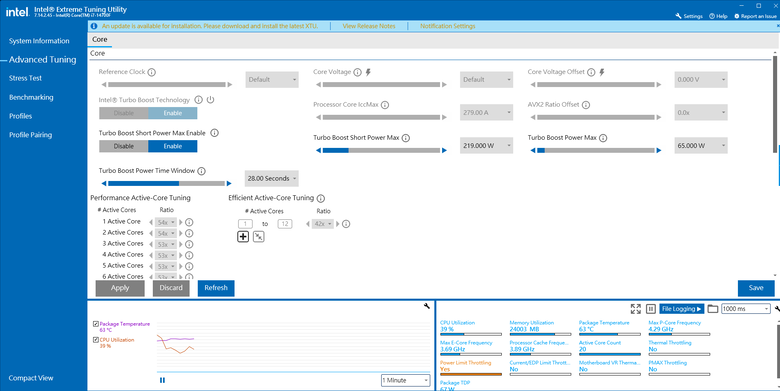The width and height of the screenshot is (780, 391).
Task: Click the Turbo Boost Technology power icon
Action: pos(210,100)
